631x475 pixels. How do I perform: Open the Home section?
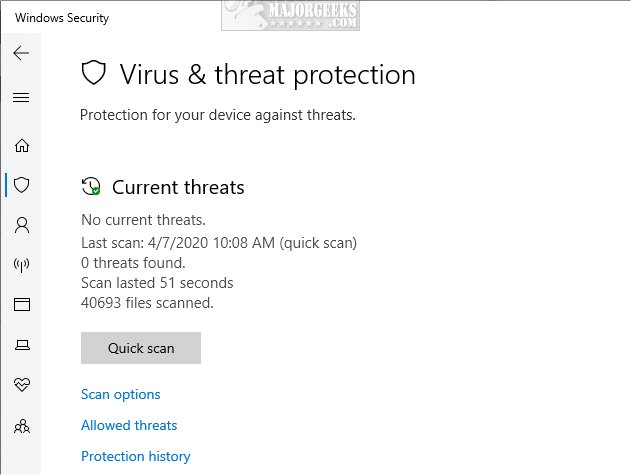pos(22,145)
